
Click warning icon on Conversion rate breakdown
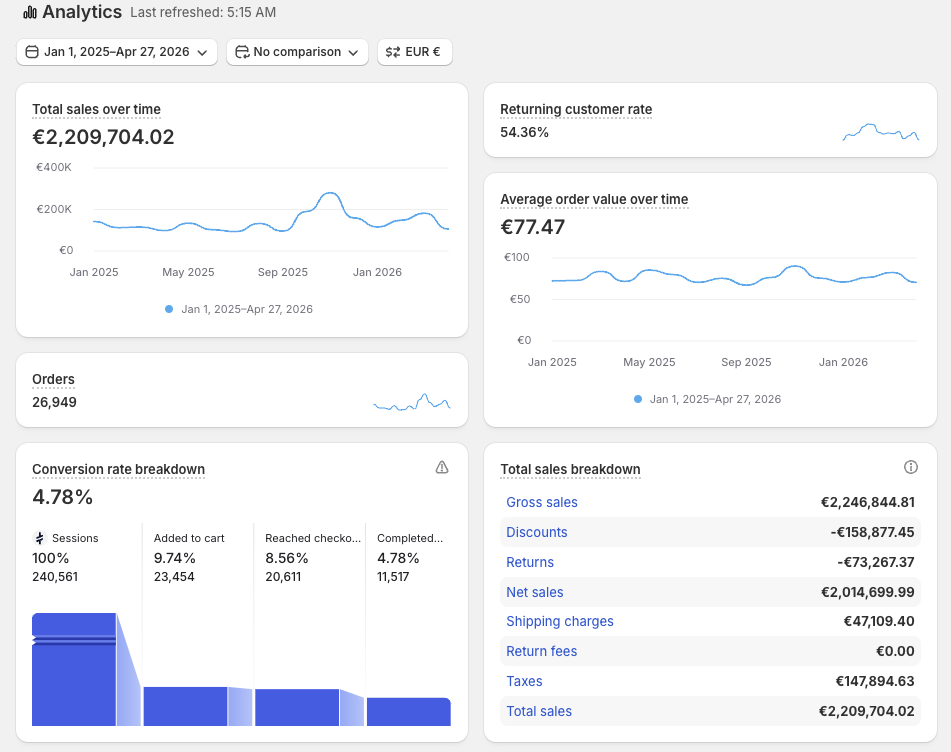click(442, 467)
